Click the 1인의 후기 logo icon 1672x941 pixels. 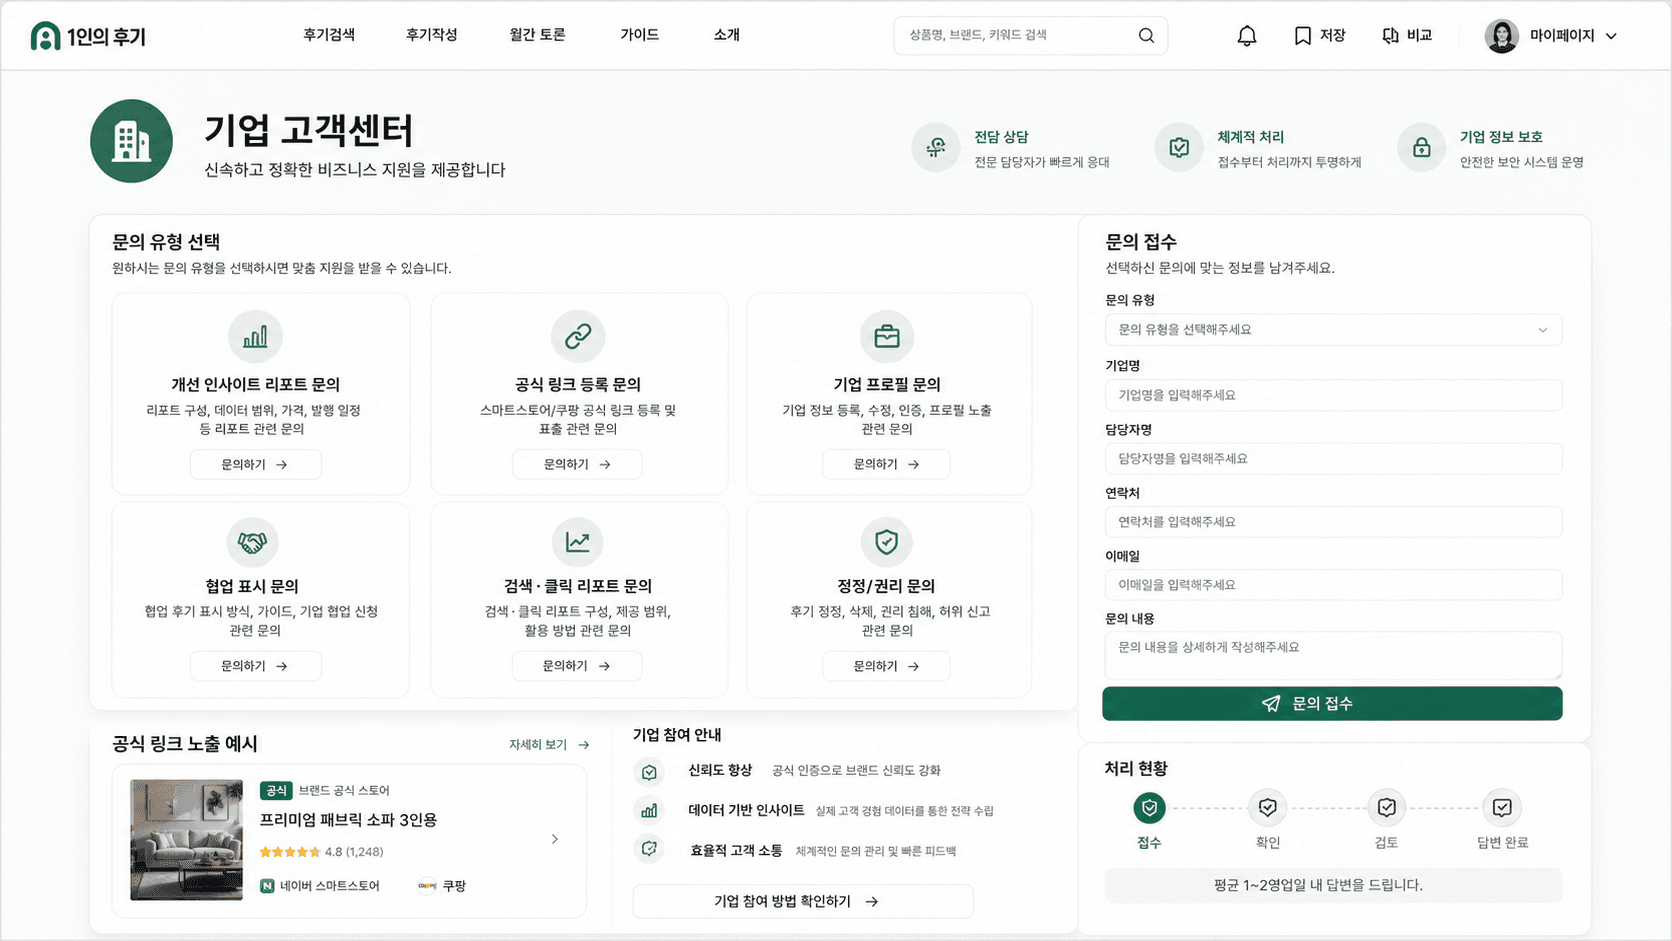[x=45, y=36]
